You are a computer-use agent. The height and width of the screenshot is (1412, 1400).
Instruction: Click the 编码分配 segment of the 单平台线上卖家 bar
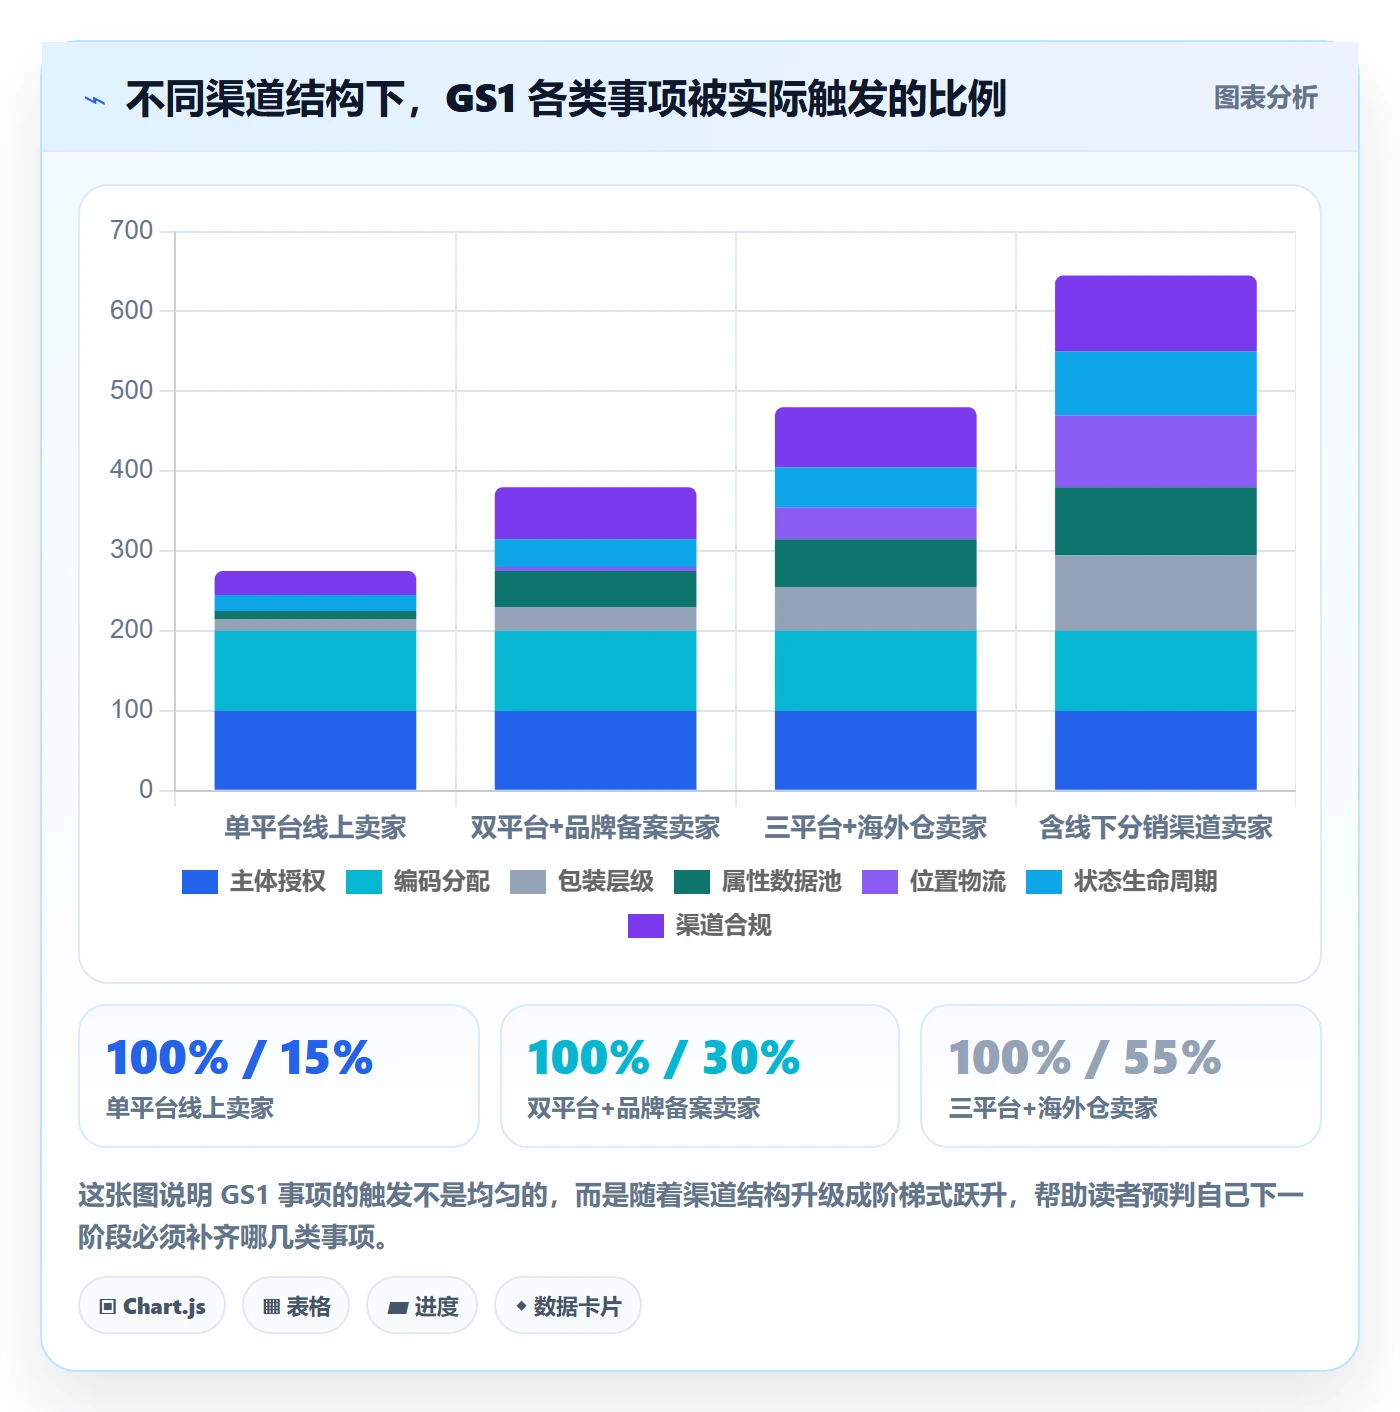(x=315, y=671)
